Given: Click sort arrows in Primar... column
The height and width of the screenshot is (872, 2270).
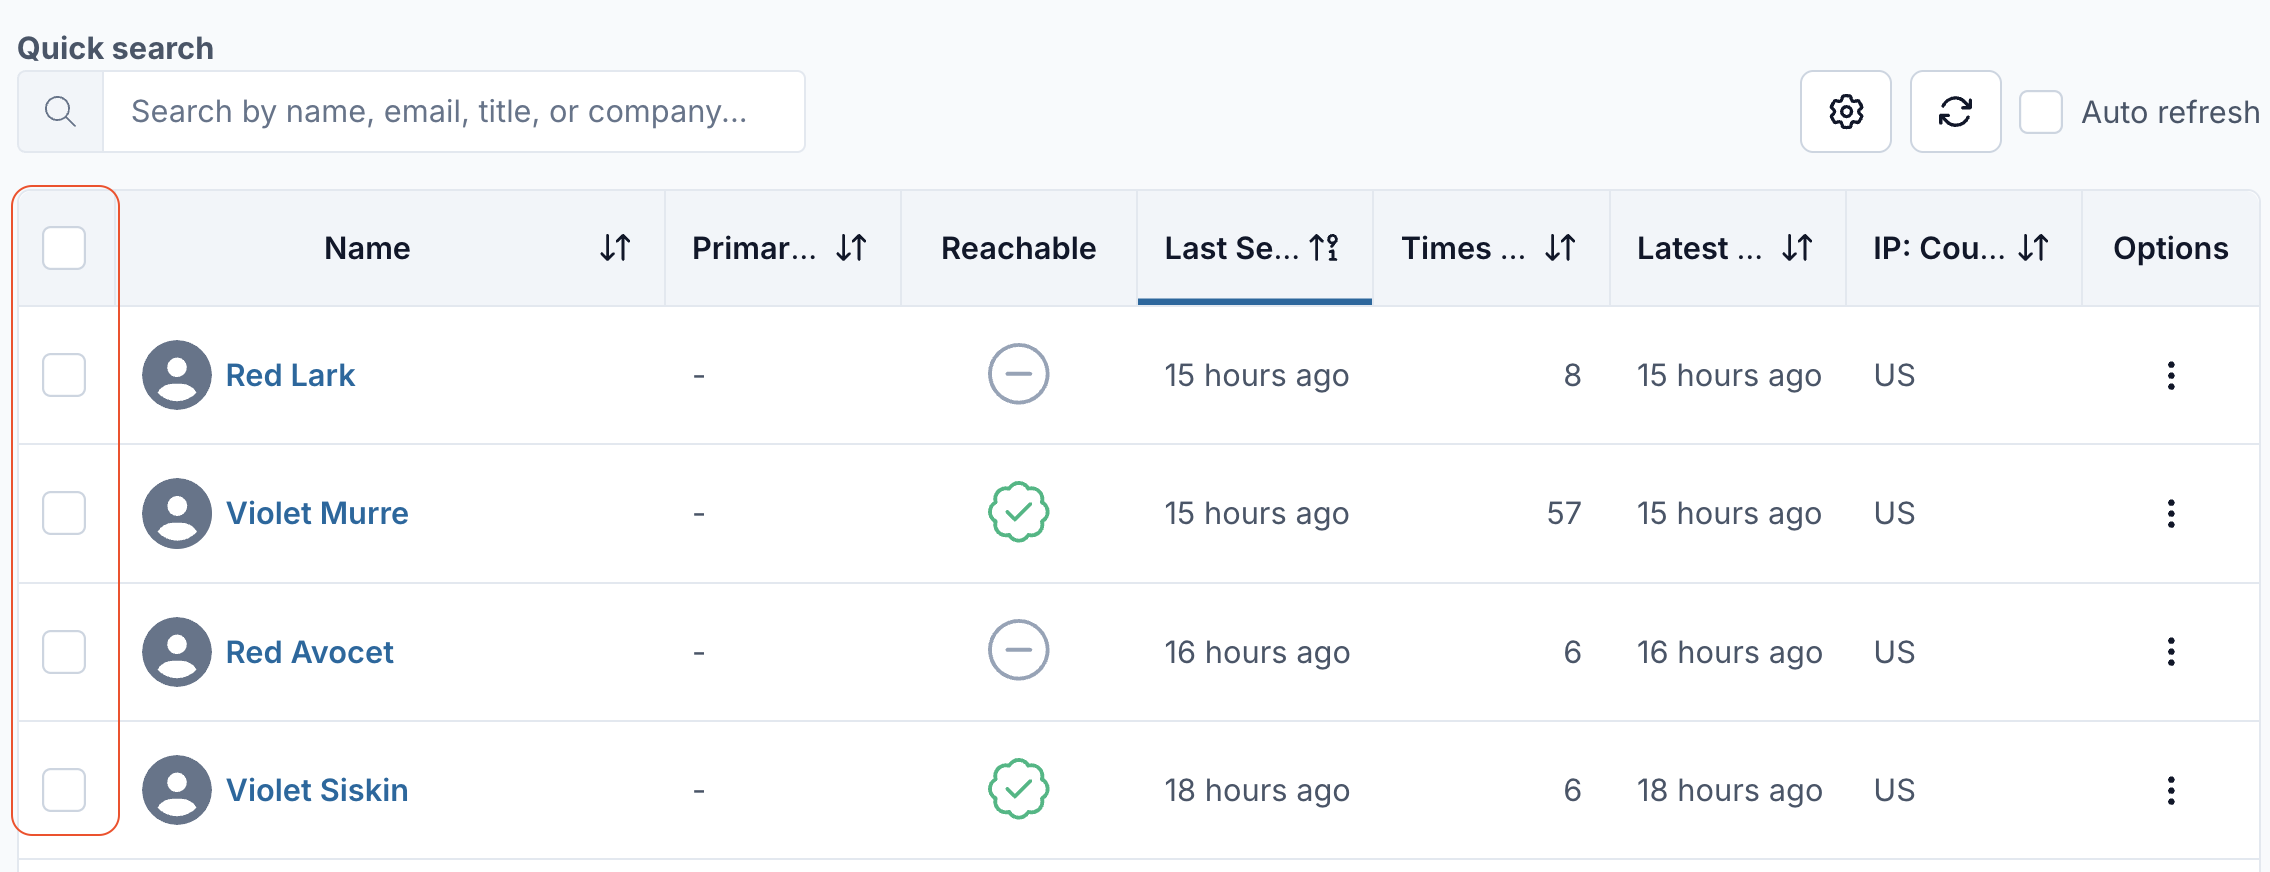Looking at the screenshot, I should tap(851, 247).
